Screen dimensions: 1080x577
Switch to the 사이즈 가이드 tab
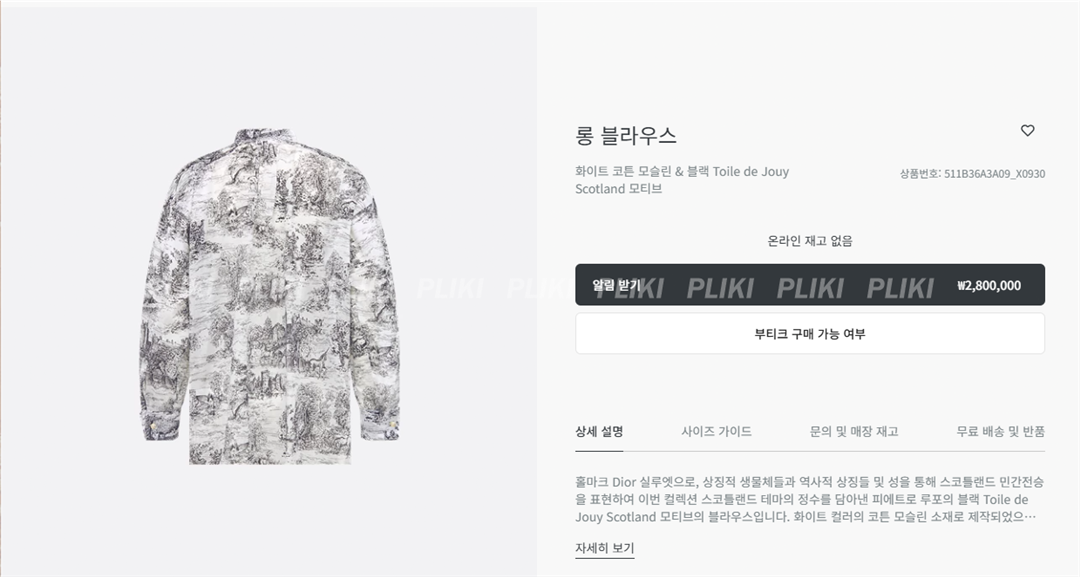point(716,432)
